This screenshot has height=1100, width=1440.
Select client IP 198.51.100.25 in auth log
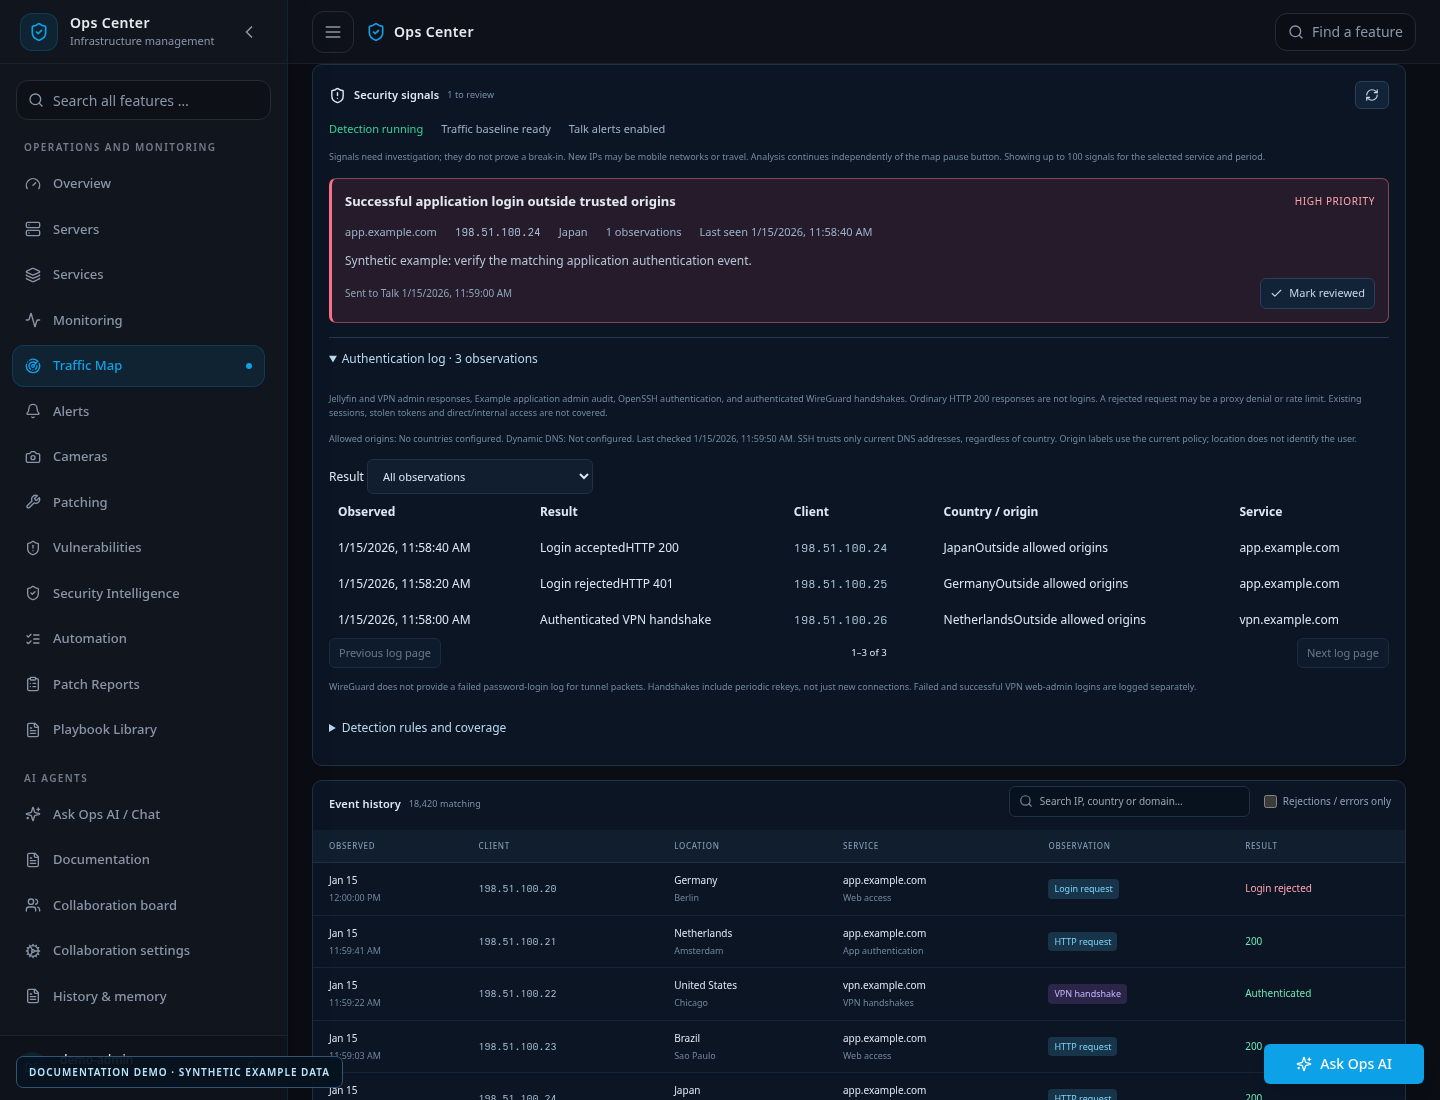(x=840, y=584)
